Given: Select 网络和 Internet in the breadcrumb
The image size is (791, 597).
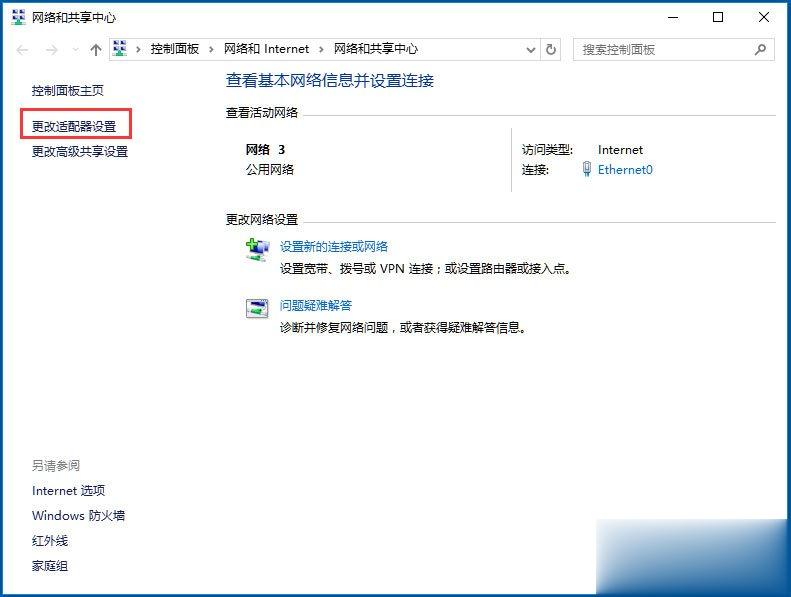Looking at the screenshot, I should tap(266, 49).
